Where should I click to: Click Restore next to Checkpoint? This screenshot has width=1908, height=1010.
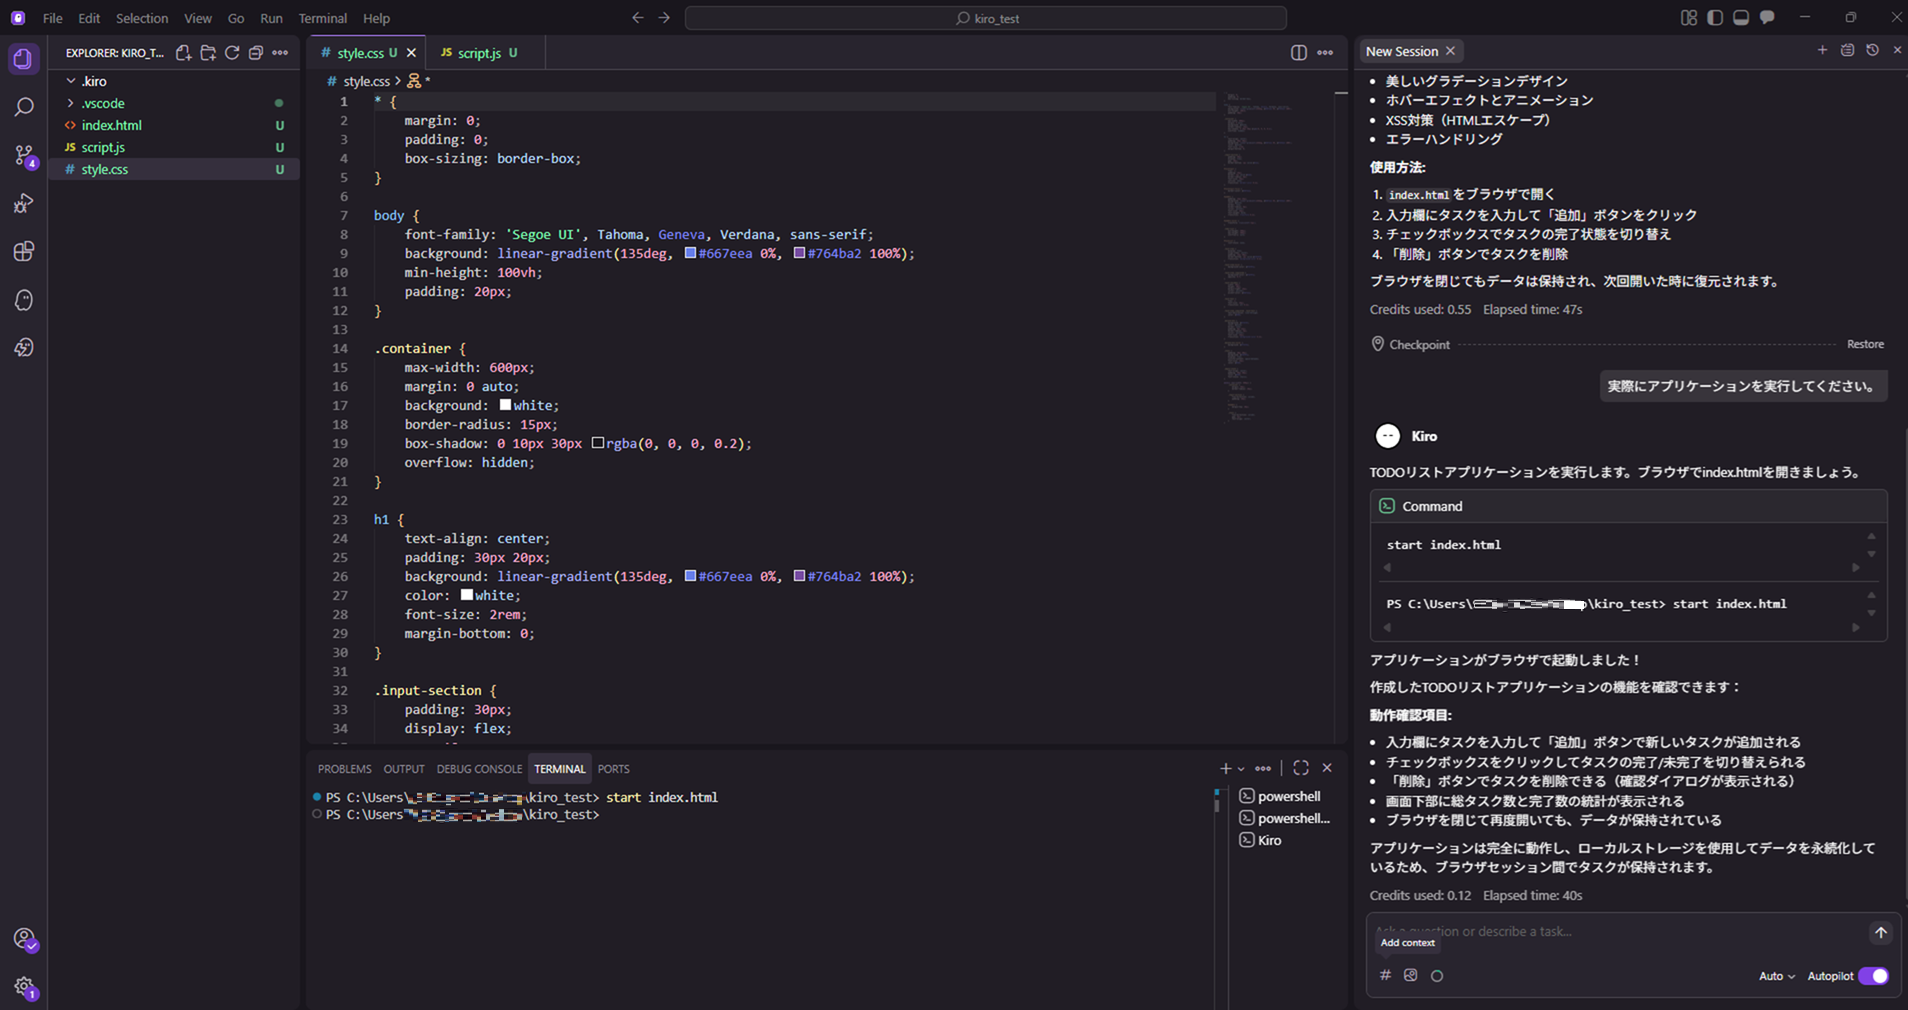(1864, 344)
